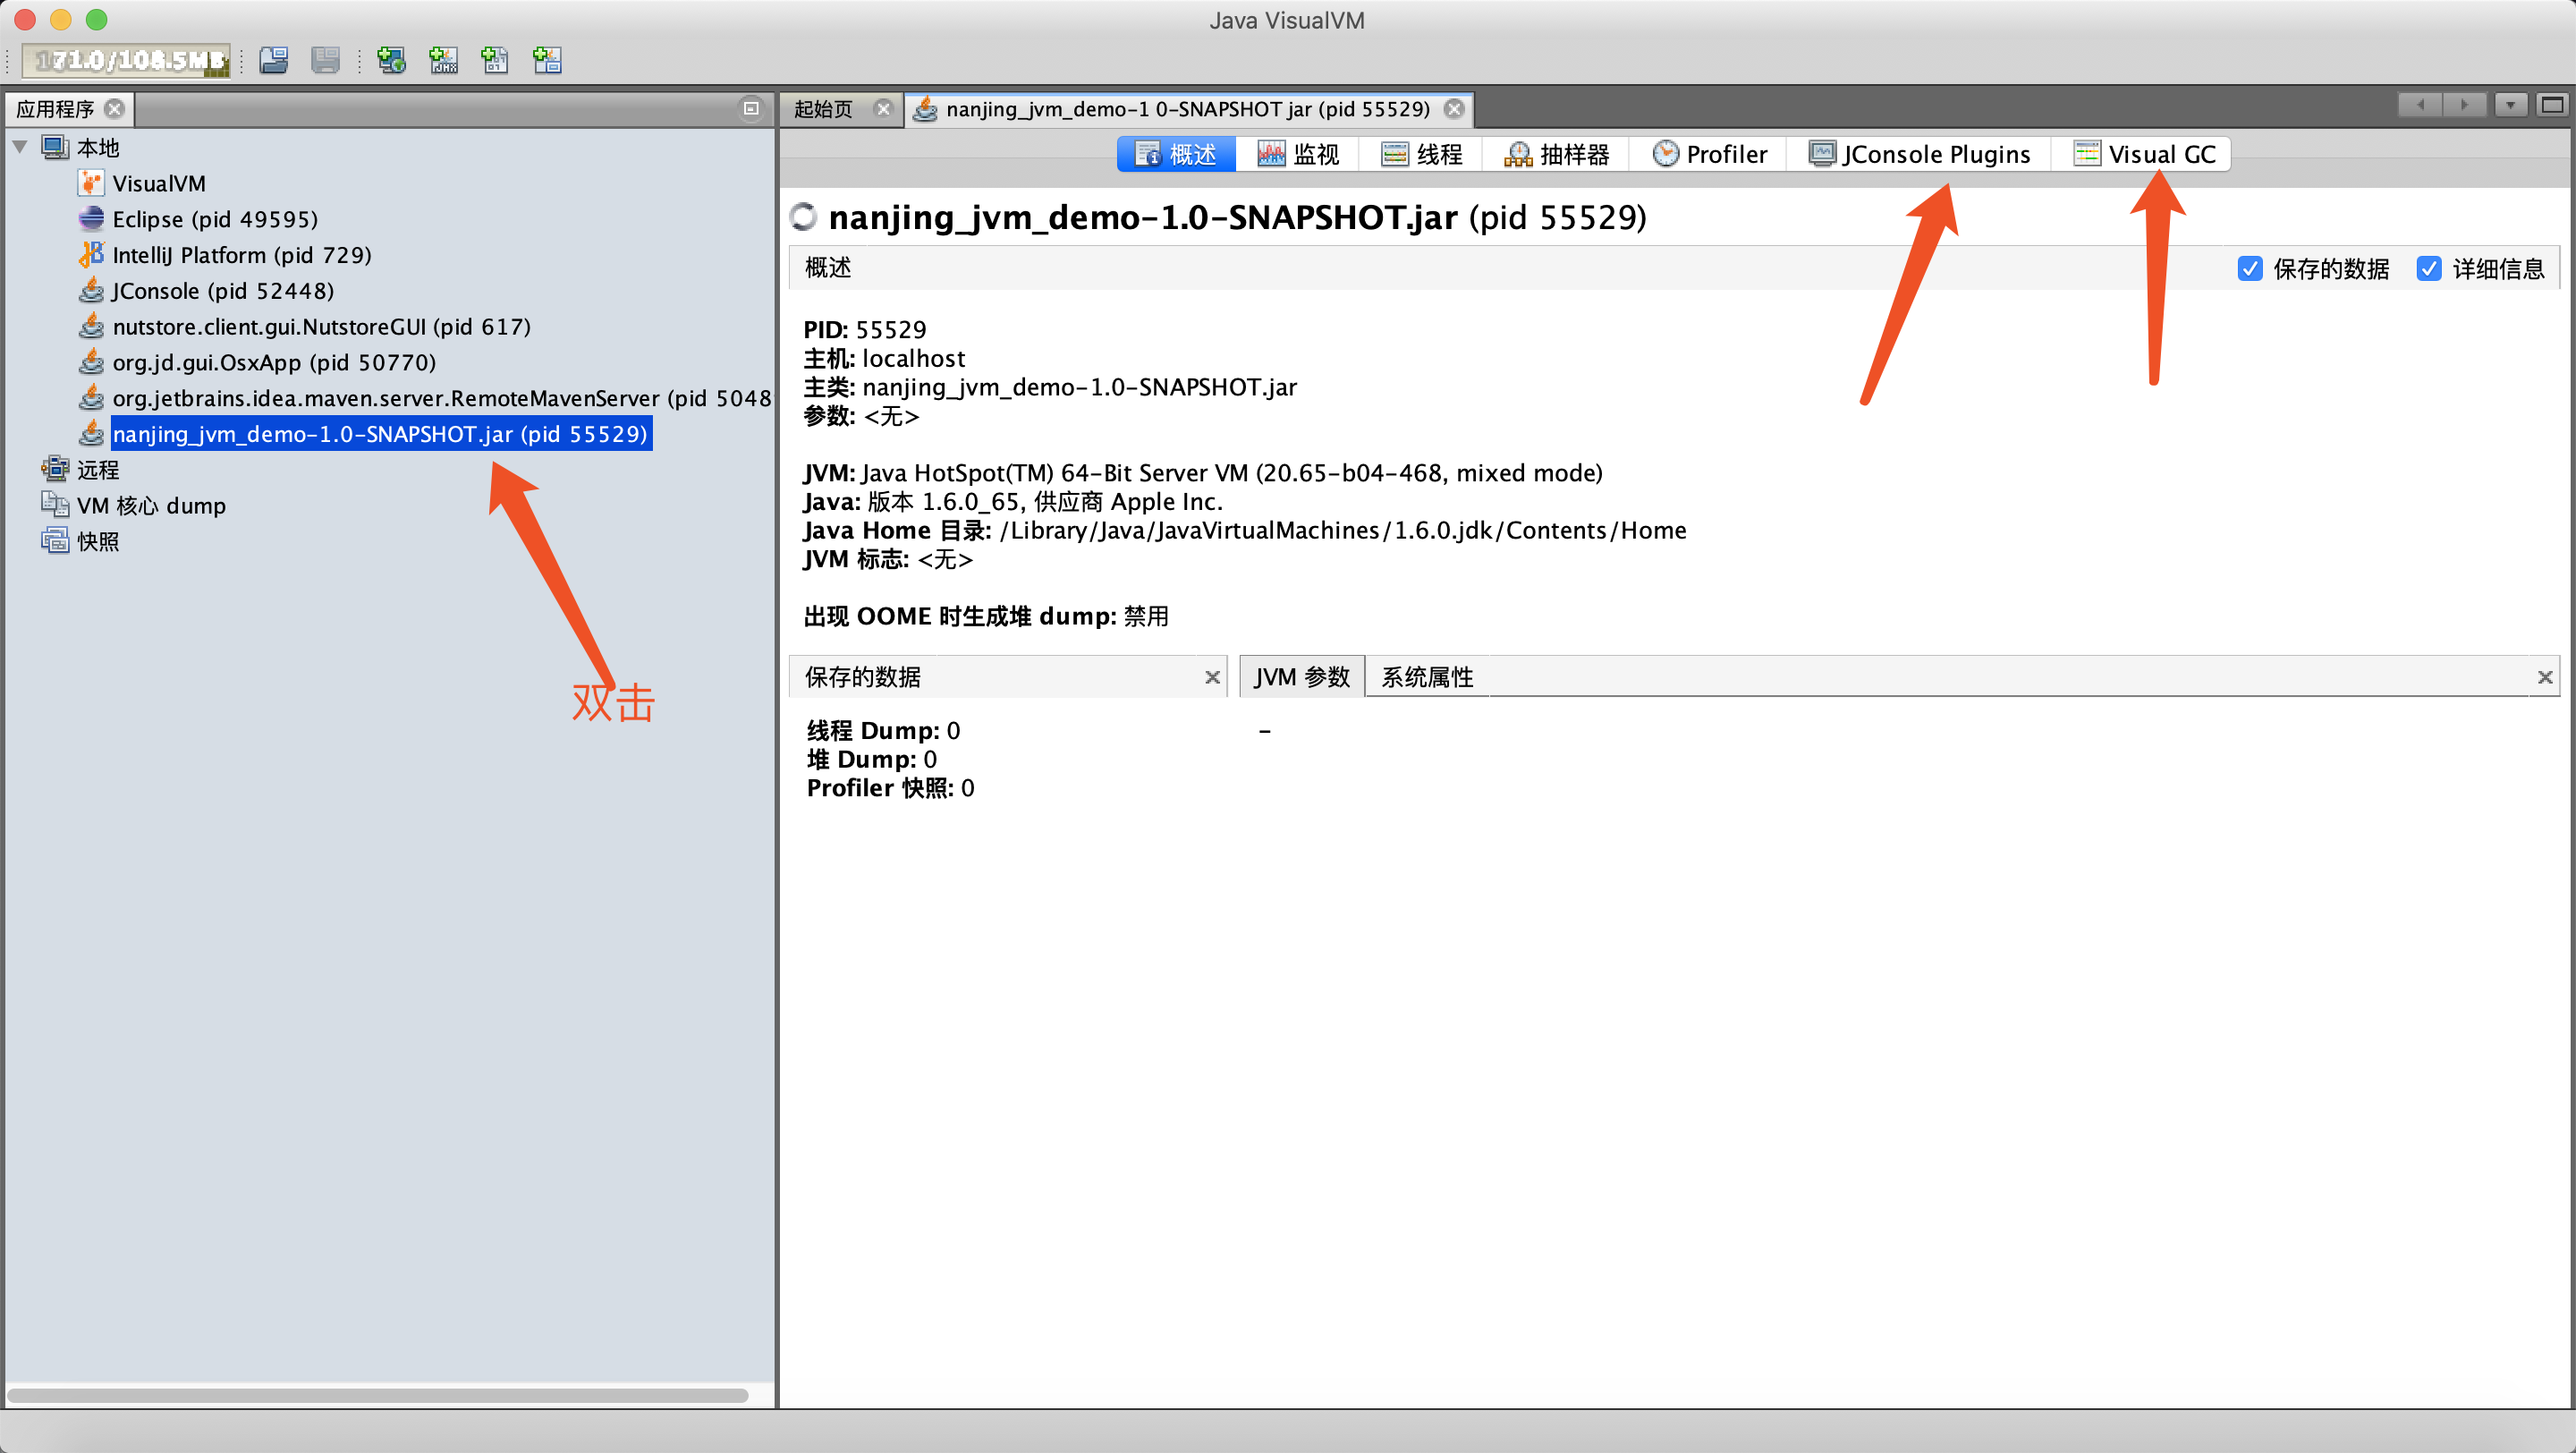Click the org.jd.gui.OsxApp Java icon
Screen dimensions: 2576x1453
click(x=91, y=362)
